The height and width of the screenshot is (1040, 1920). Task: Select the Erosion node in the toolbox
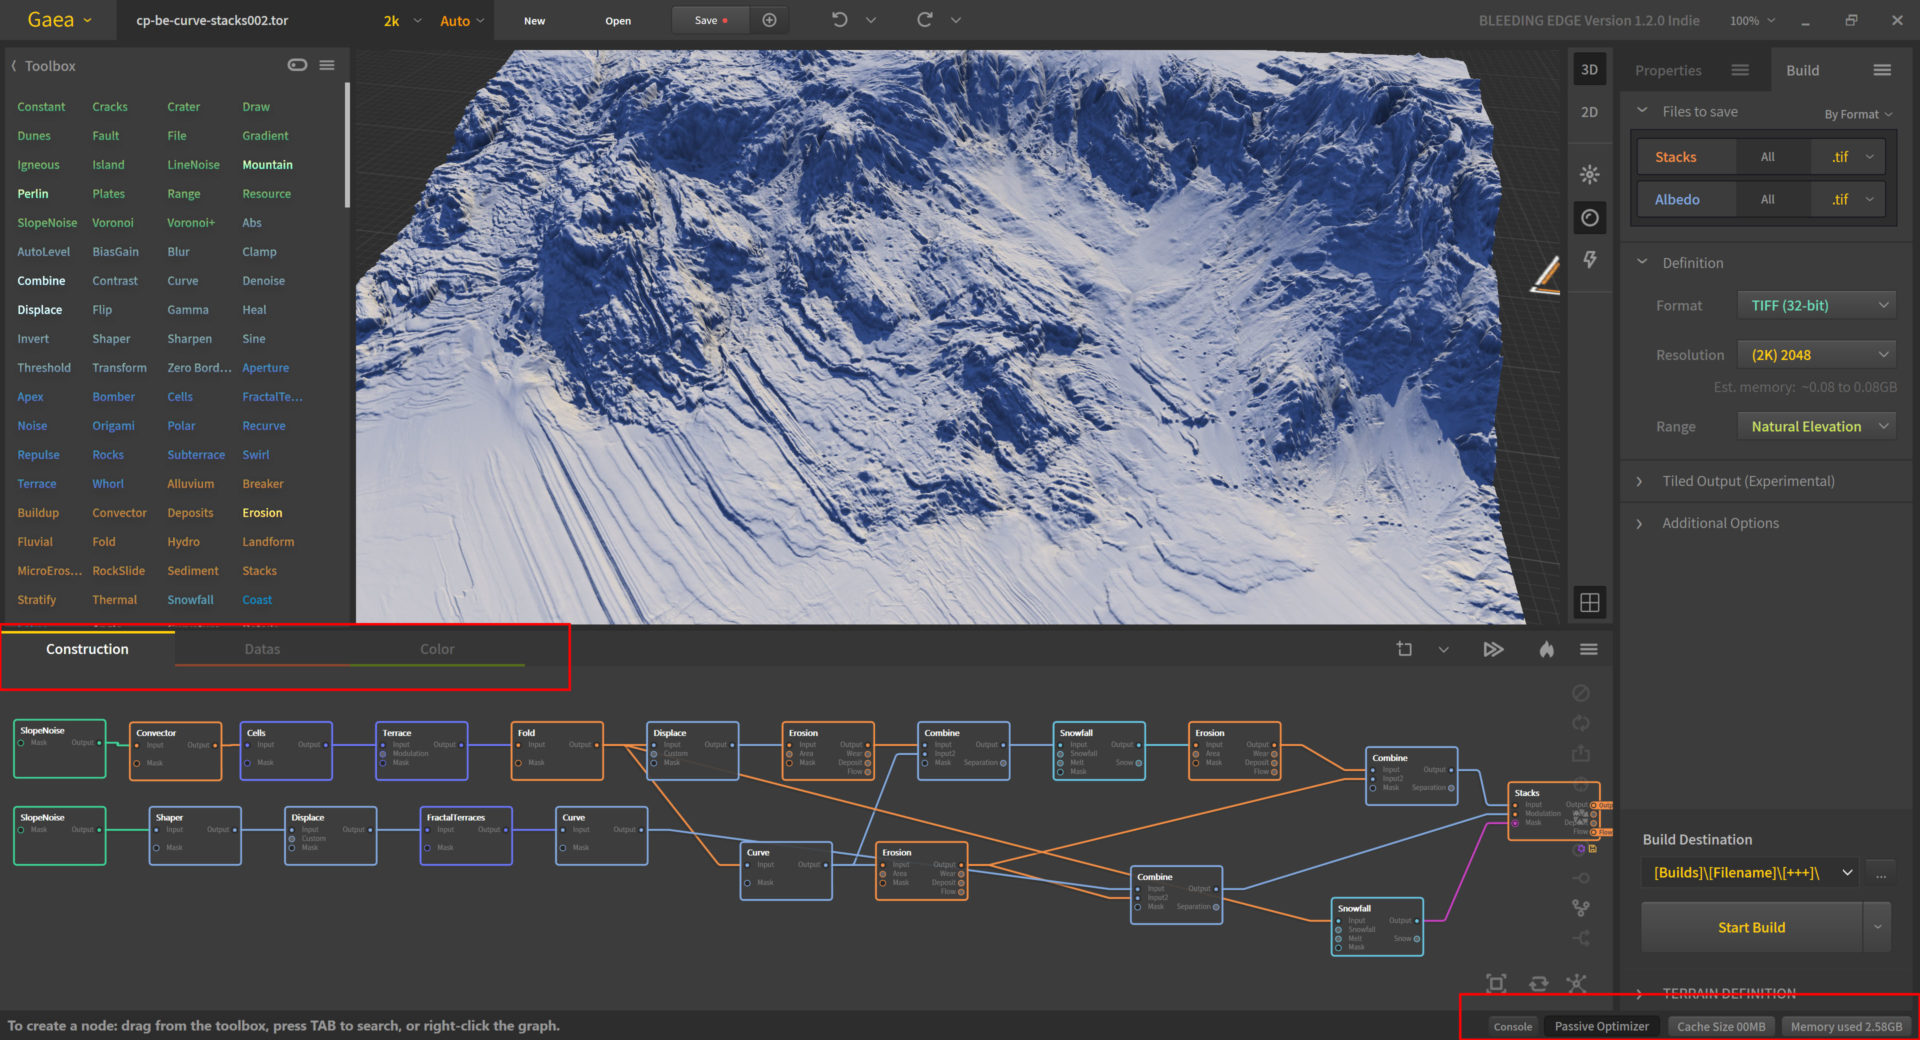(262, 513)
